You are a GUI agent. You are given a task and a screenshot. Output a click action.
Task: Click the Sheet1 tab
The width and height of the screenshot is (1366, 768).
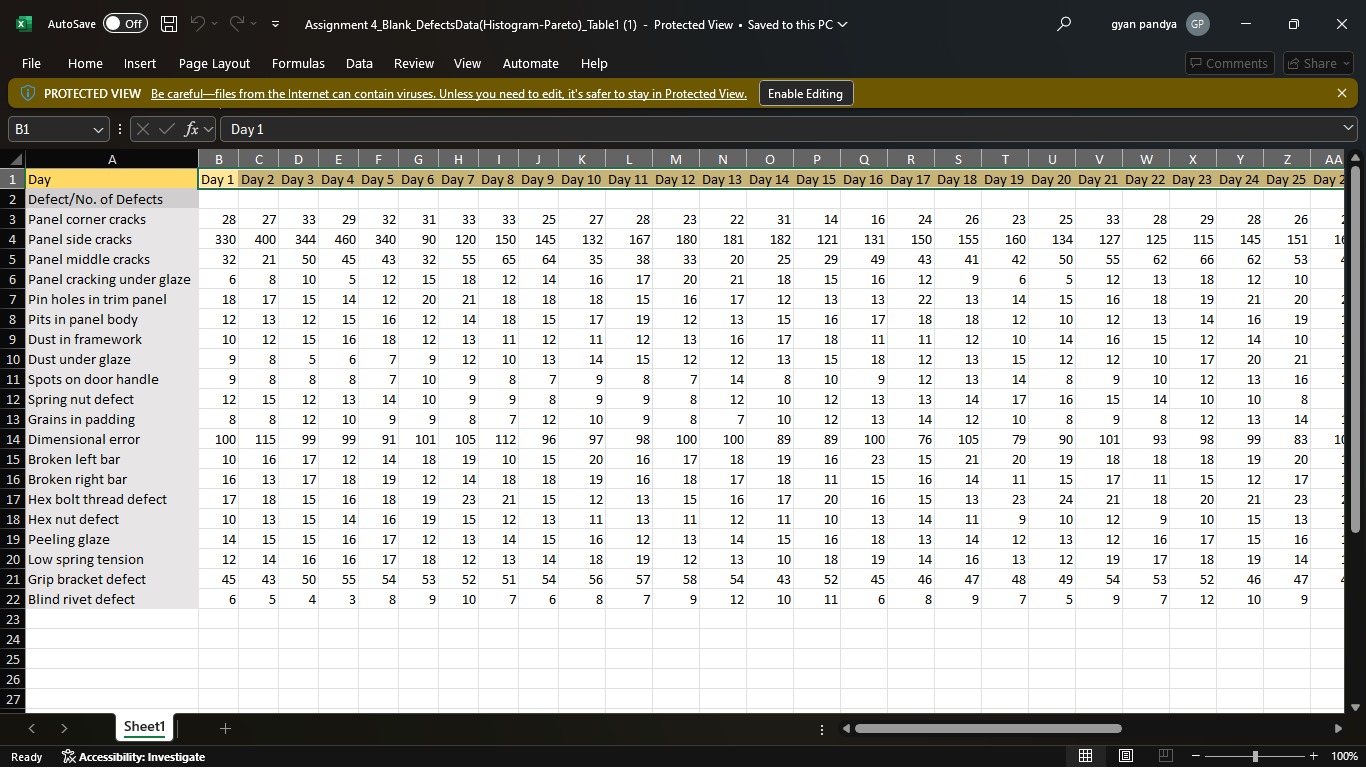coord(144,727)
